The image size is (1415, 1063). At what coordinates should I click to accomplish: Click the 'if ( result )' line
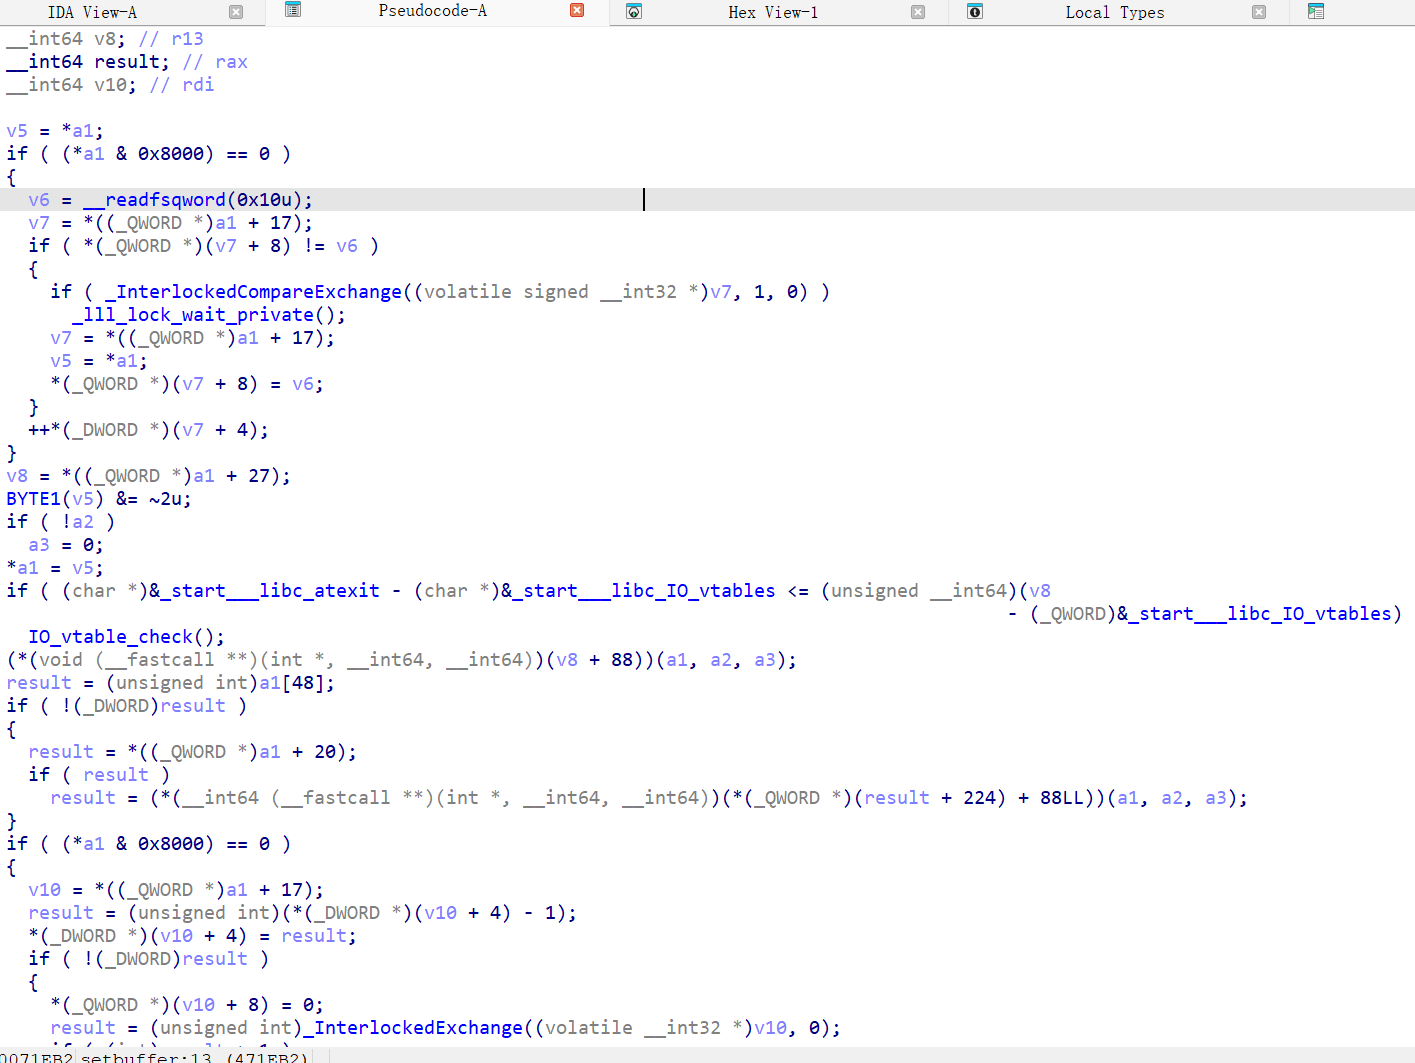[x=99, y=775]
